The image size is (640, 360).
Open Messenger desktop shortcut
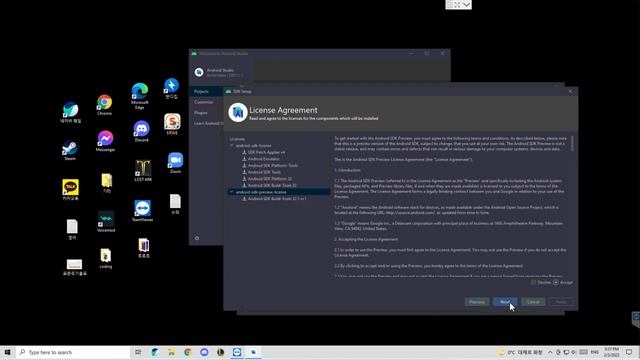coord(105,141)
